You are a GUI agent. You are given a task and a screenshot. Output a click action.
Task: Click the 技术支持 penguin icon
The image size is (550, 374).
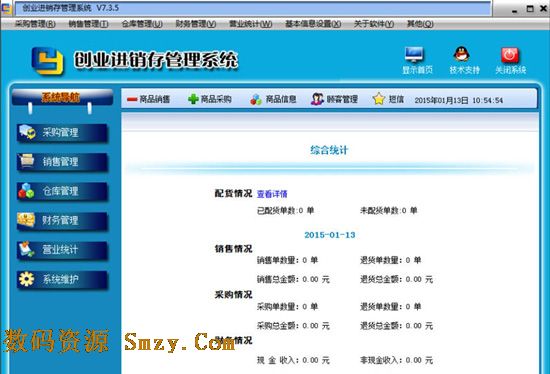click(x=462, y=54)
